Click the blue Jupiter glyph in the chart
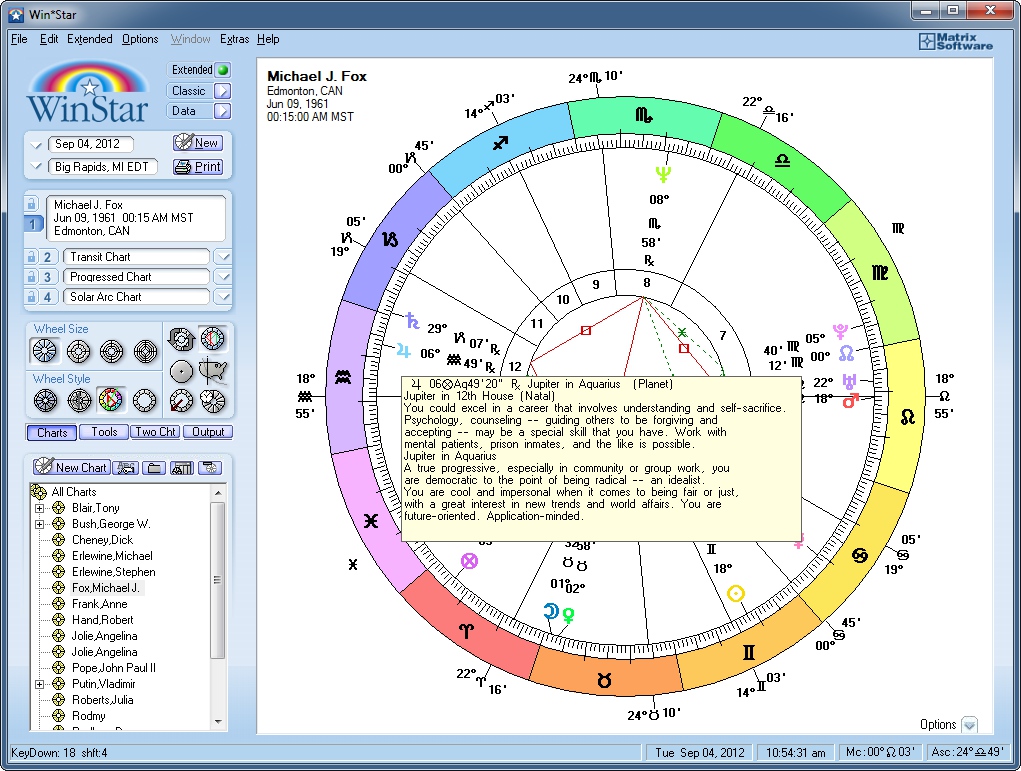 pyautogui.click(x=404, y=351)
